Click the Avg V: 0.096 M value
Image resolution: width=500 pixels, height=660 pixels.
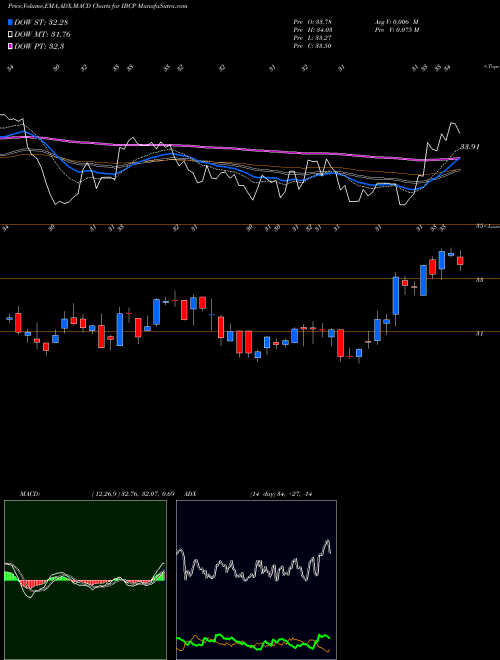pos(396,22)
